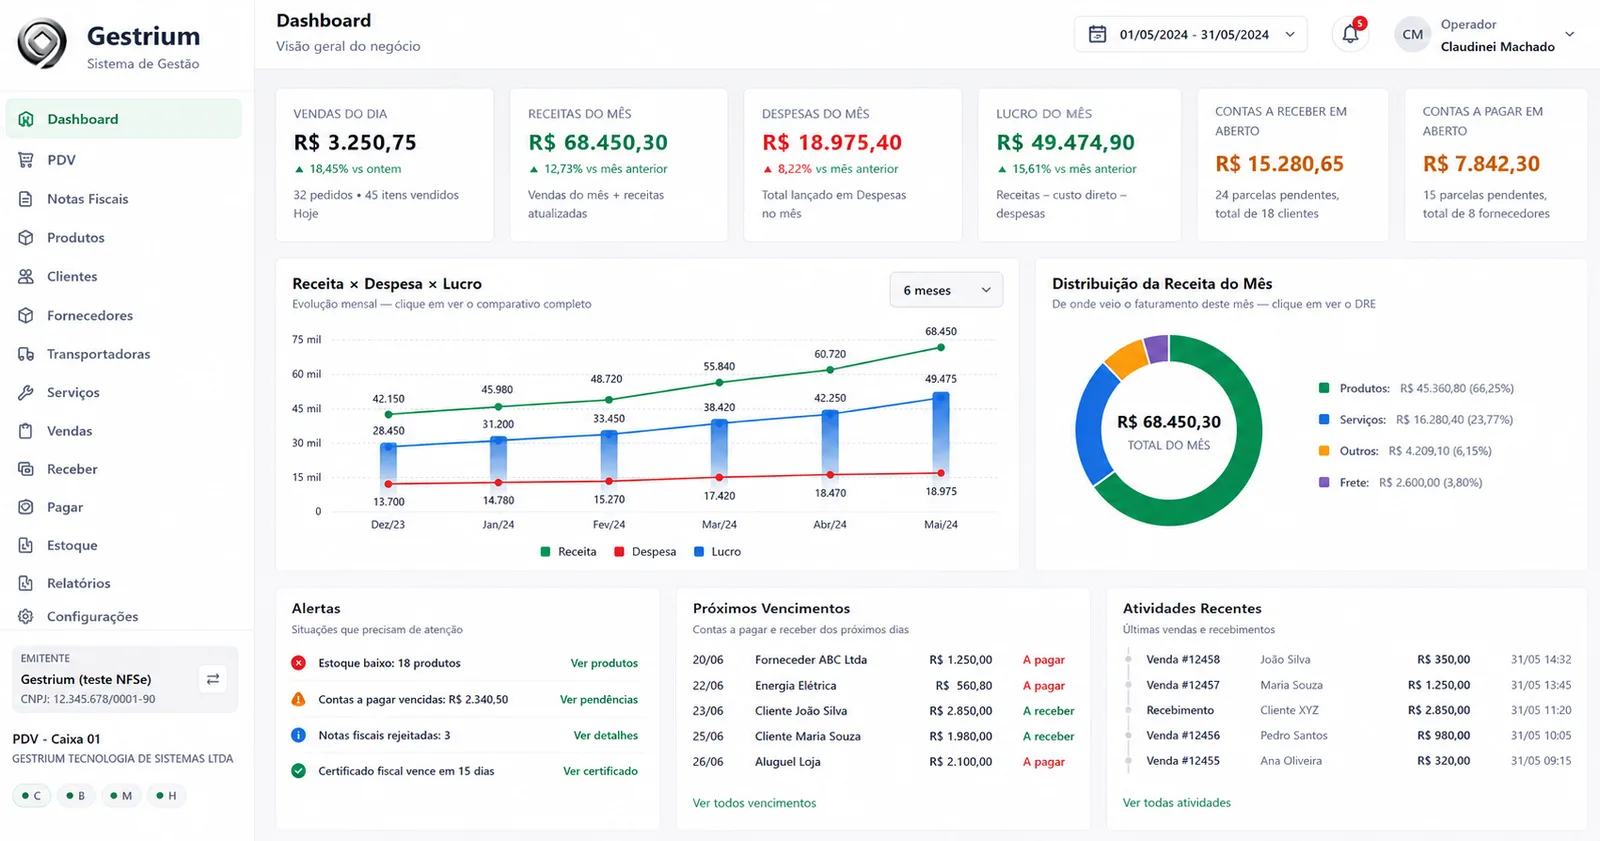Click the Clientes people icon
Screen dimensions: 1600x841
click(x=26, y=277)
